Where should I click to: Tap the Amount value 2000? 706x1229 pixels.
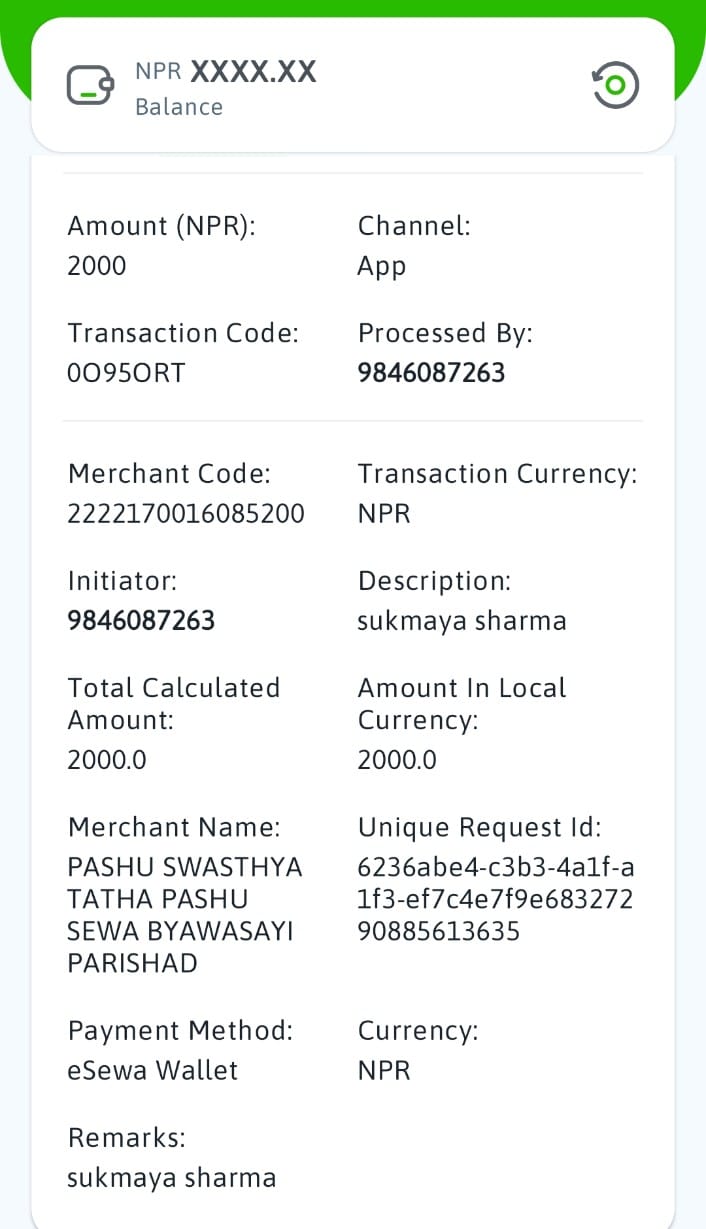click(97, 266)
